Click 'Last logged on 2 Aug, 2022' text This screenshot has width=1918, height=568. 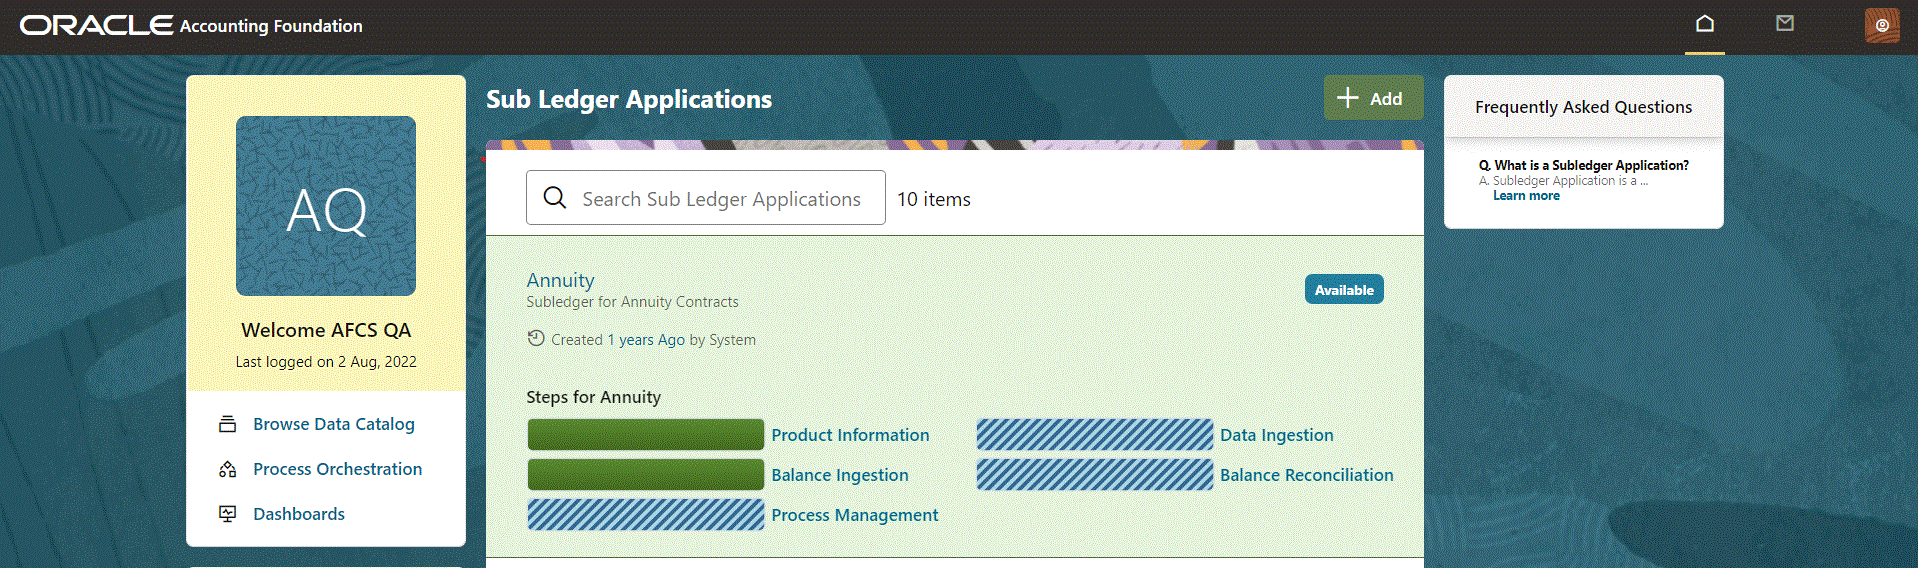click(x=326, y=362)
